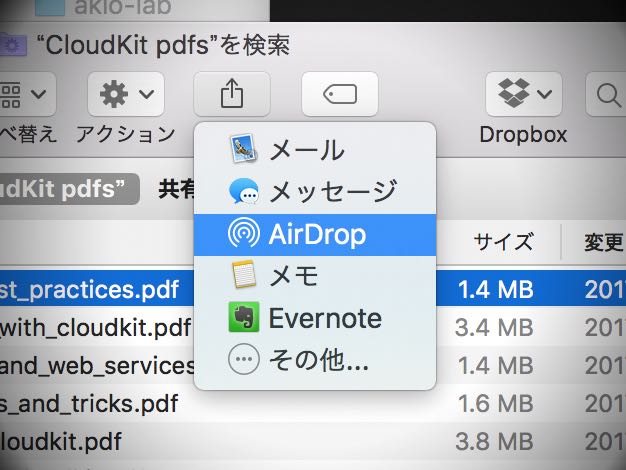Screen dimensions: 626x470
Task: Click the ellipsis icon beside その他
Action: coord(244,359)
